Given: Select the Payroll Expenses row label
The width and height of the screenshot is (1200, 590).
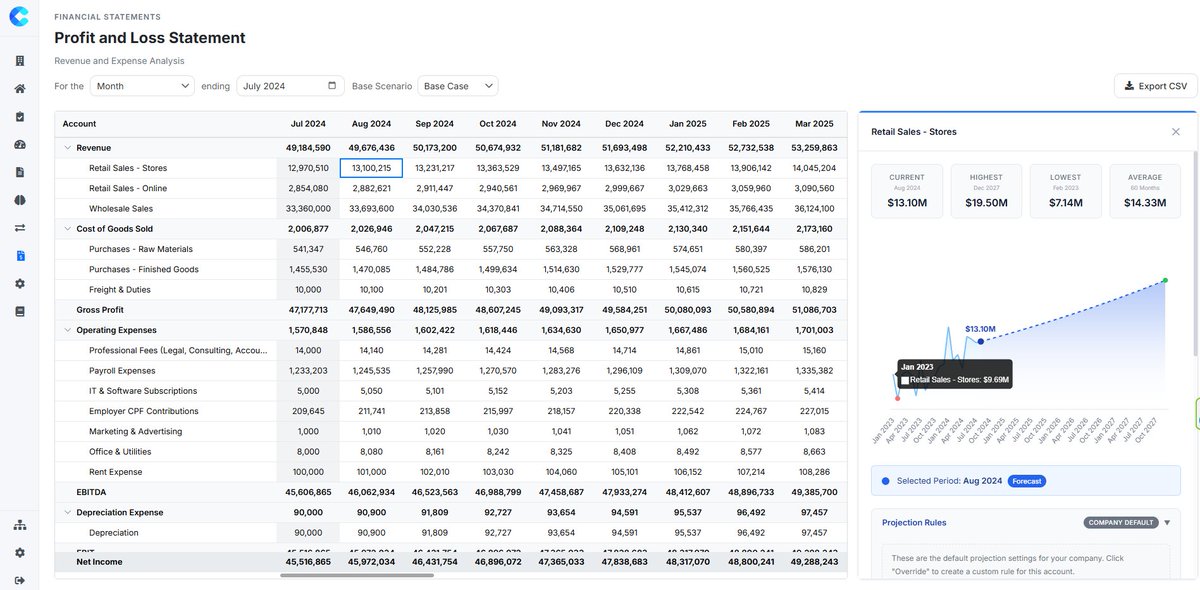Looking at the screenshot, I should pyautogui.click(x=122, y=370).
